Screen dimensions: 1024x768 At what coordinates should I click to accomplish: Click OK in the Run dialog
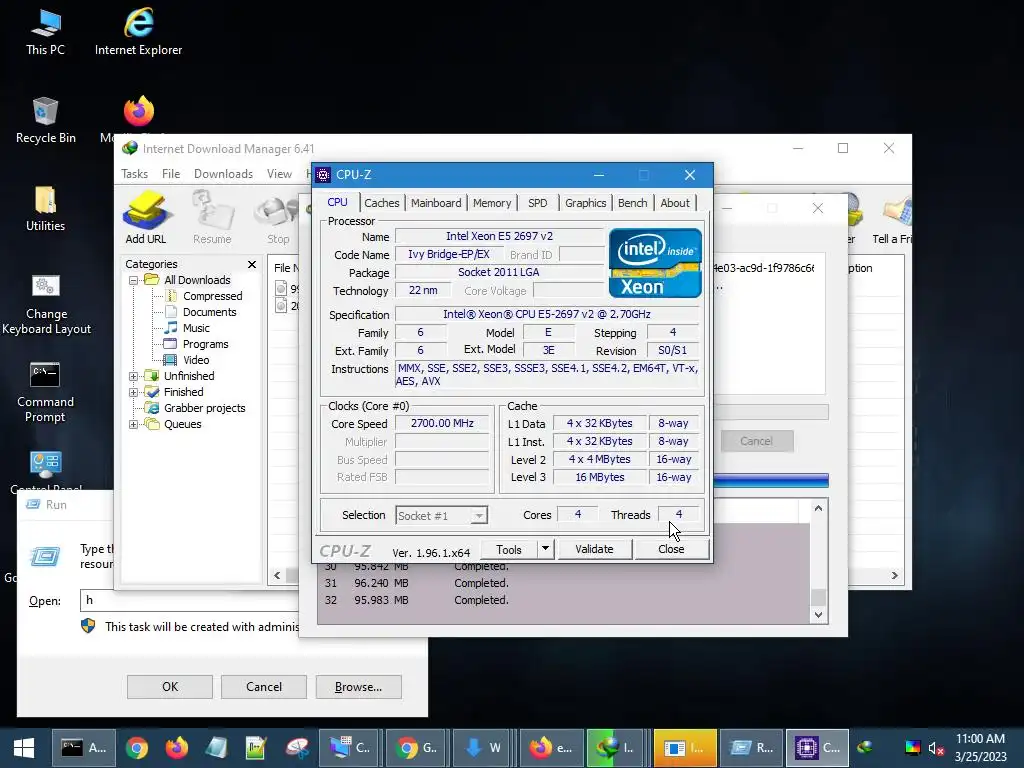pos(170,686)
